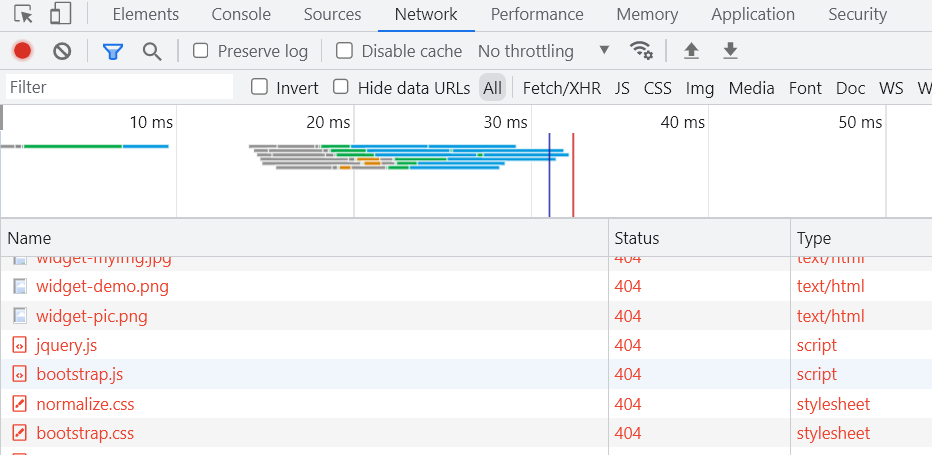The width and height of the screenshot is (932, 455).
Task: Clear the network log
Action: click(62, 51)
